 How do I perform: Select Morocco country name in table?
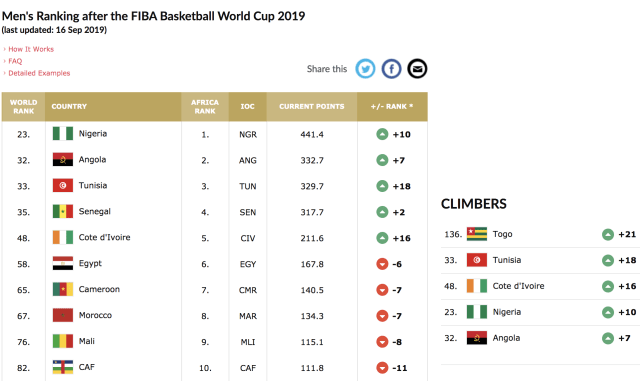coord(95,315)
